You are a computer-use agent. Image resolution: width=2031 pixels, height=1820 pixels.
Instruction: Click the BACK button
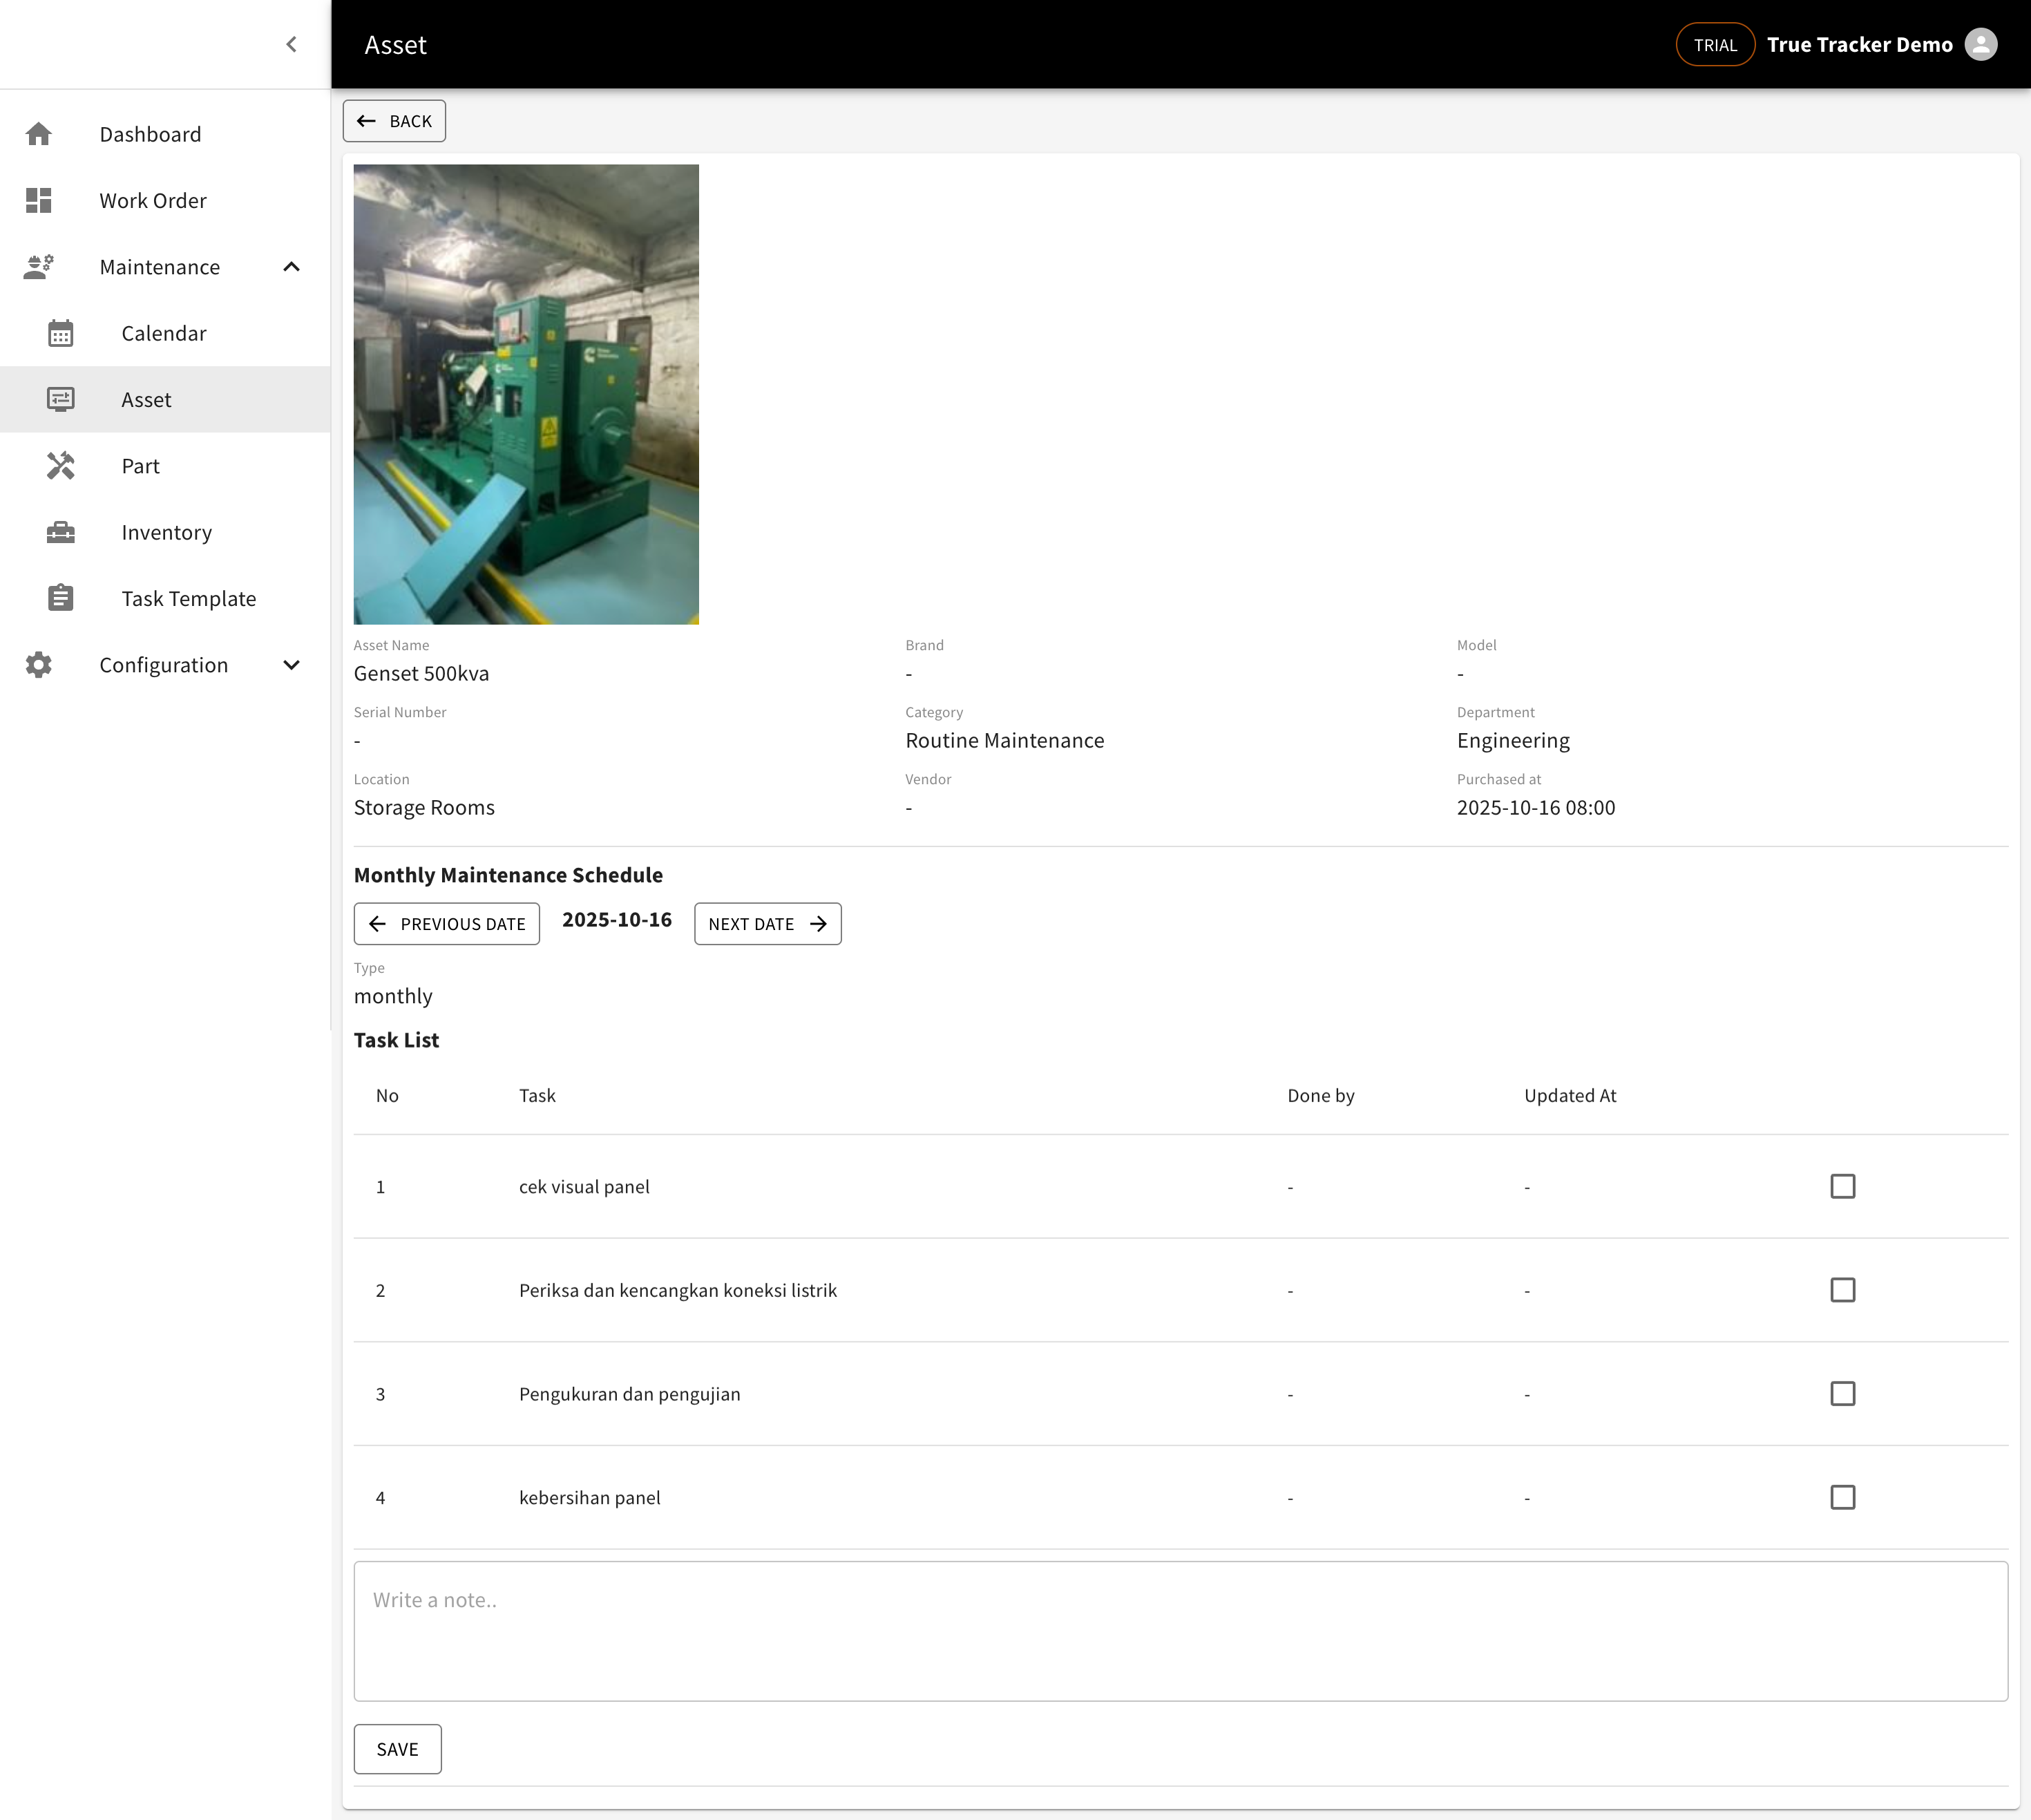tap(394, 121)
